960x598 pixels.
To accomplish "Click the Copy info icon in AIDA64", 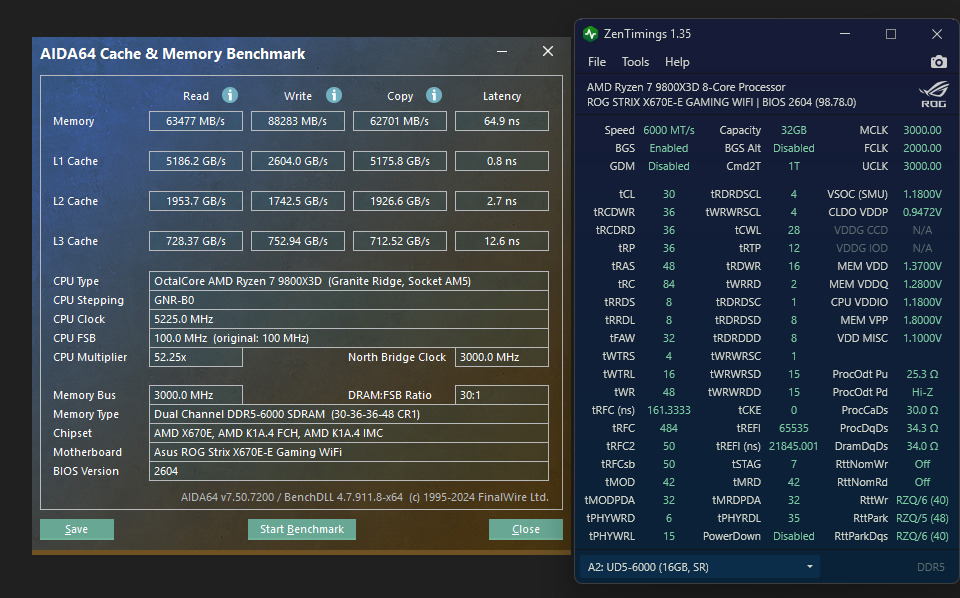I will click(433, 95).
